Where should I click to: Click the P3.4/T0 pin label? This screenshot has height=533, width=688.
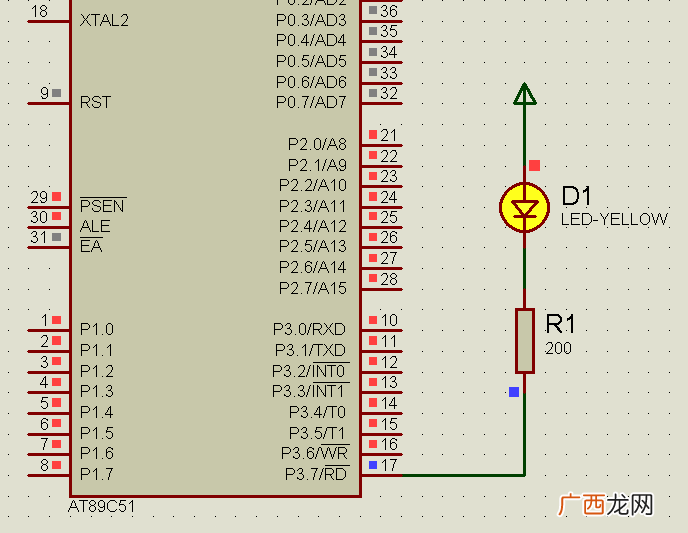pos(317,412)
